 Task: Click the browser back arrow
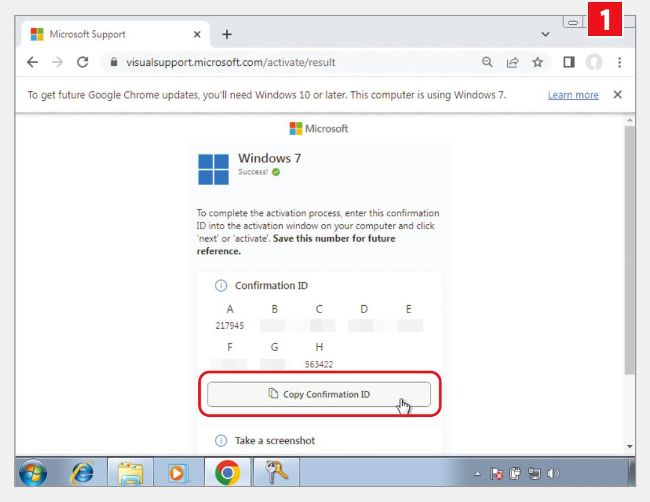(32, 63)
